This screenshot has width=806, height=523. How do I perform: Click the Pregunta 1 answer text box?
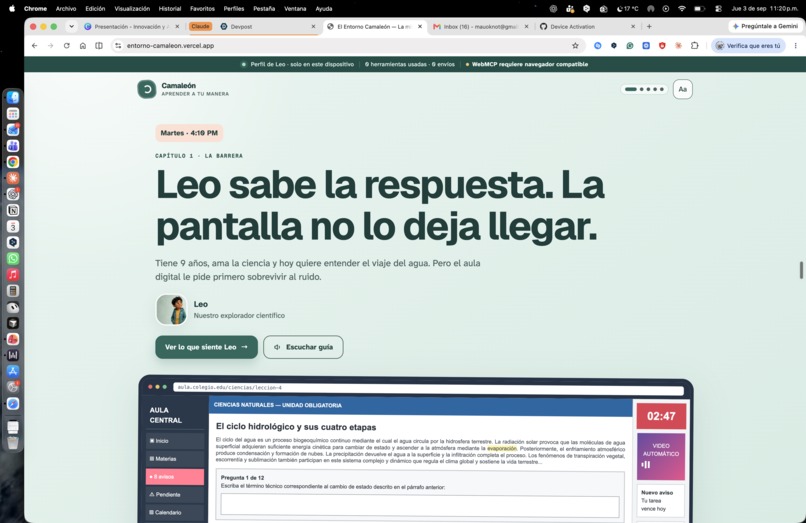click(420, 507)
